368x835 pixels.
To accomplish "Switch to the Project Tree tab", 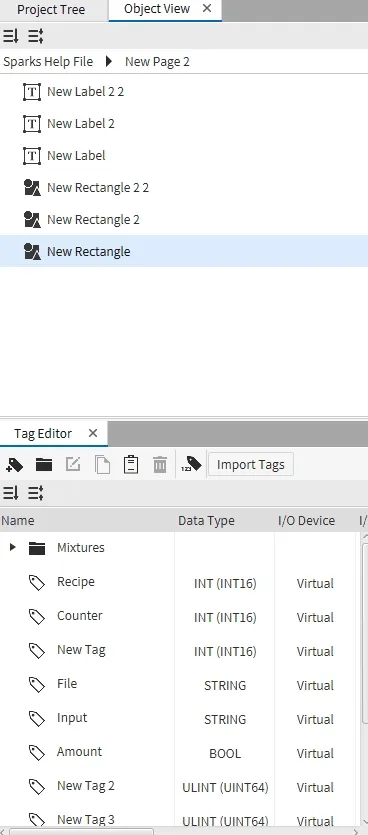I will pos(51,10).
